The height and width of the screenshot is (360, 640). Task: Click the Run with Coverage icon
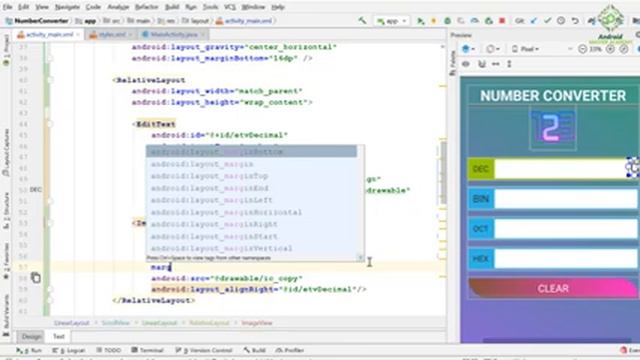click(461, 21)
